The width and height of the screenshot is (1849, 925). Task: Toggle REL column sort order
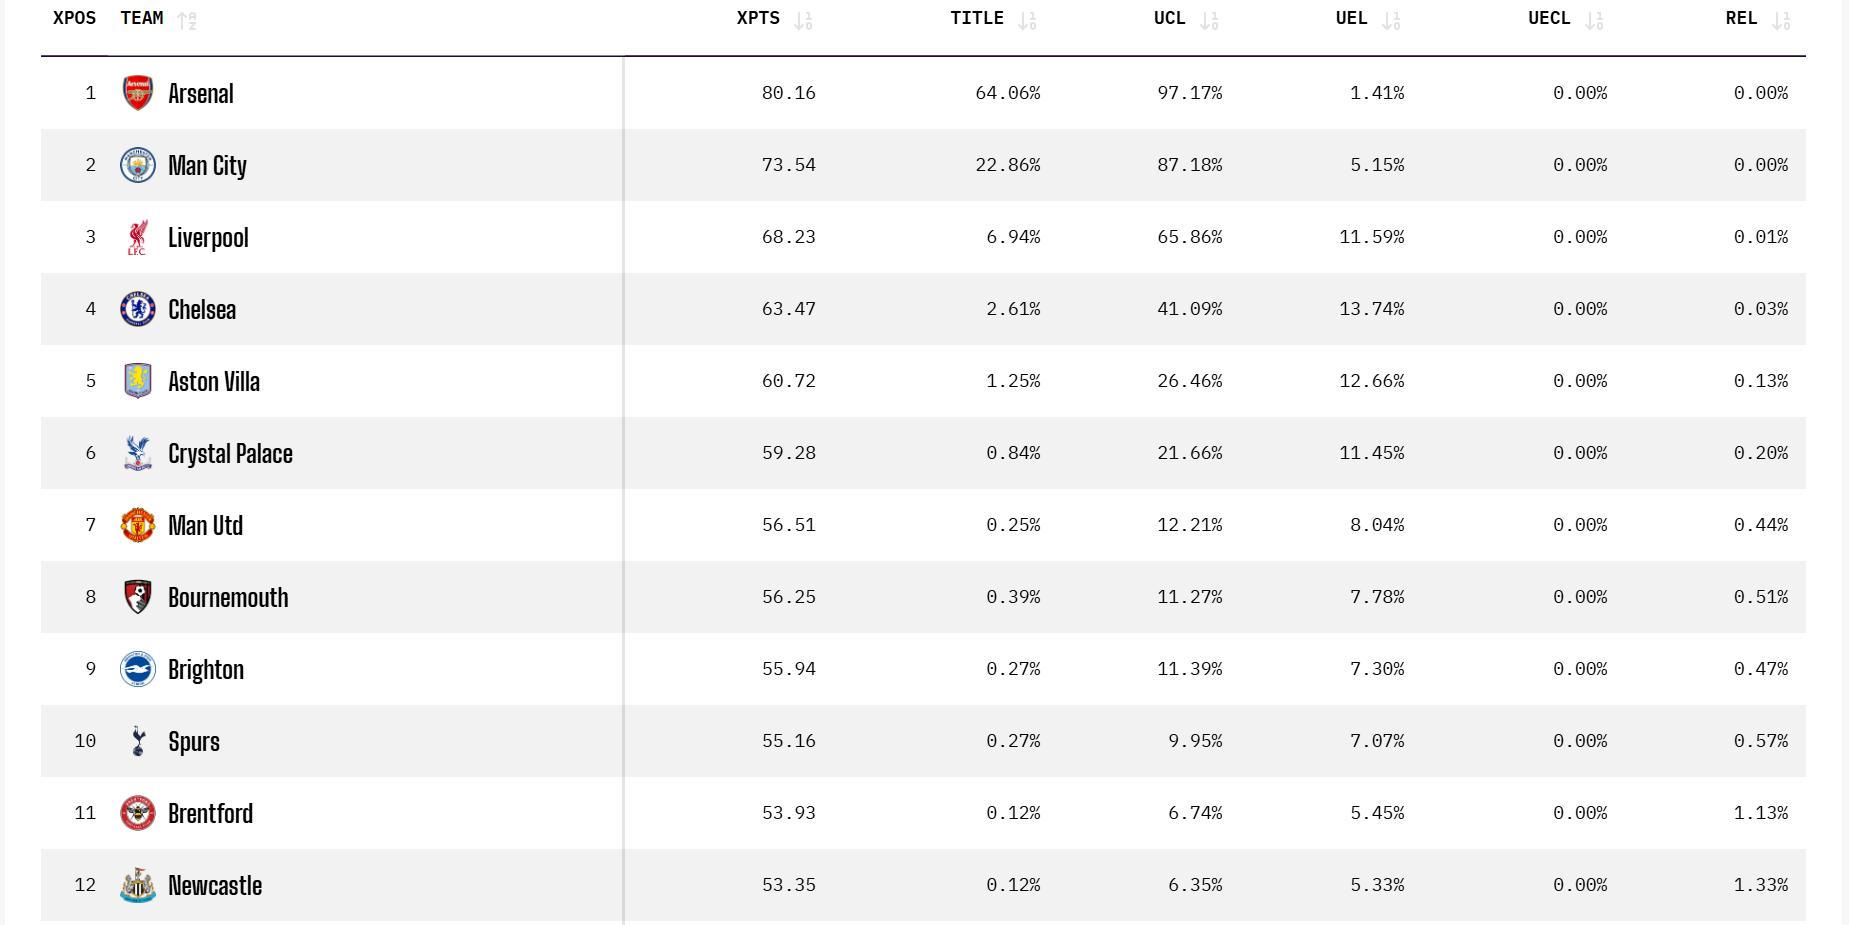coord(1781,20)
